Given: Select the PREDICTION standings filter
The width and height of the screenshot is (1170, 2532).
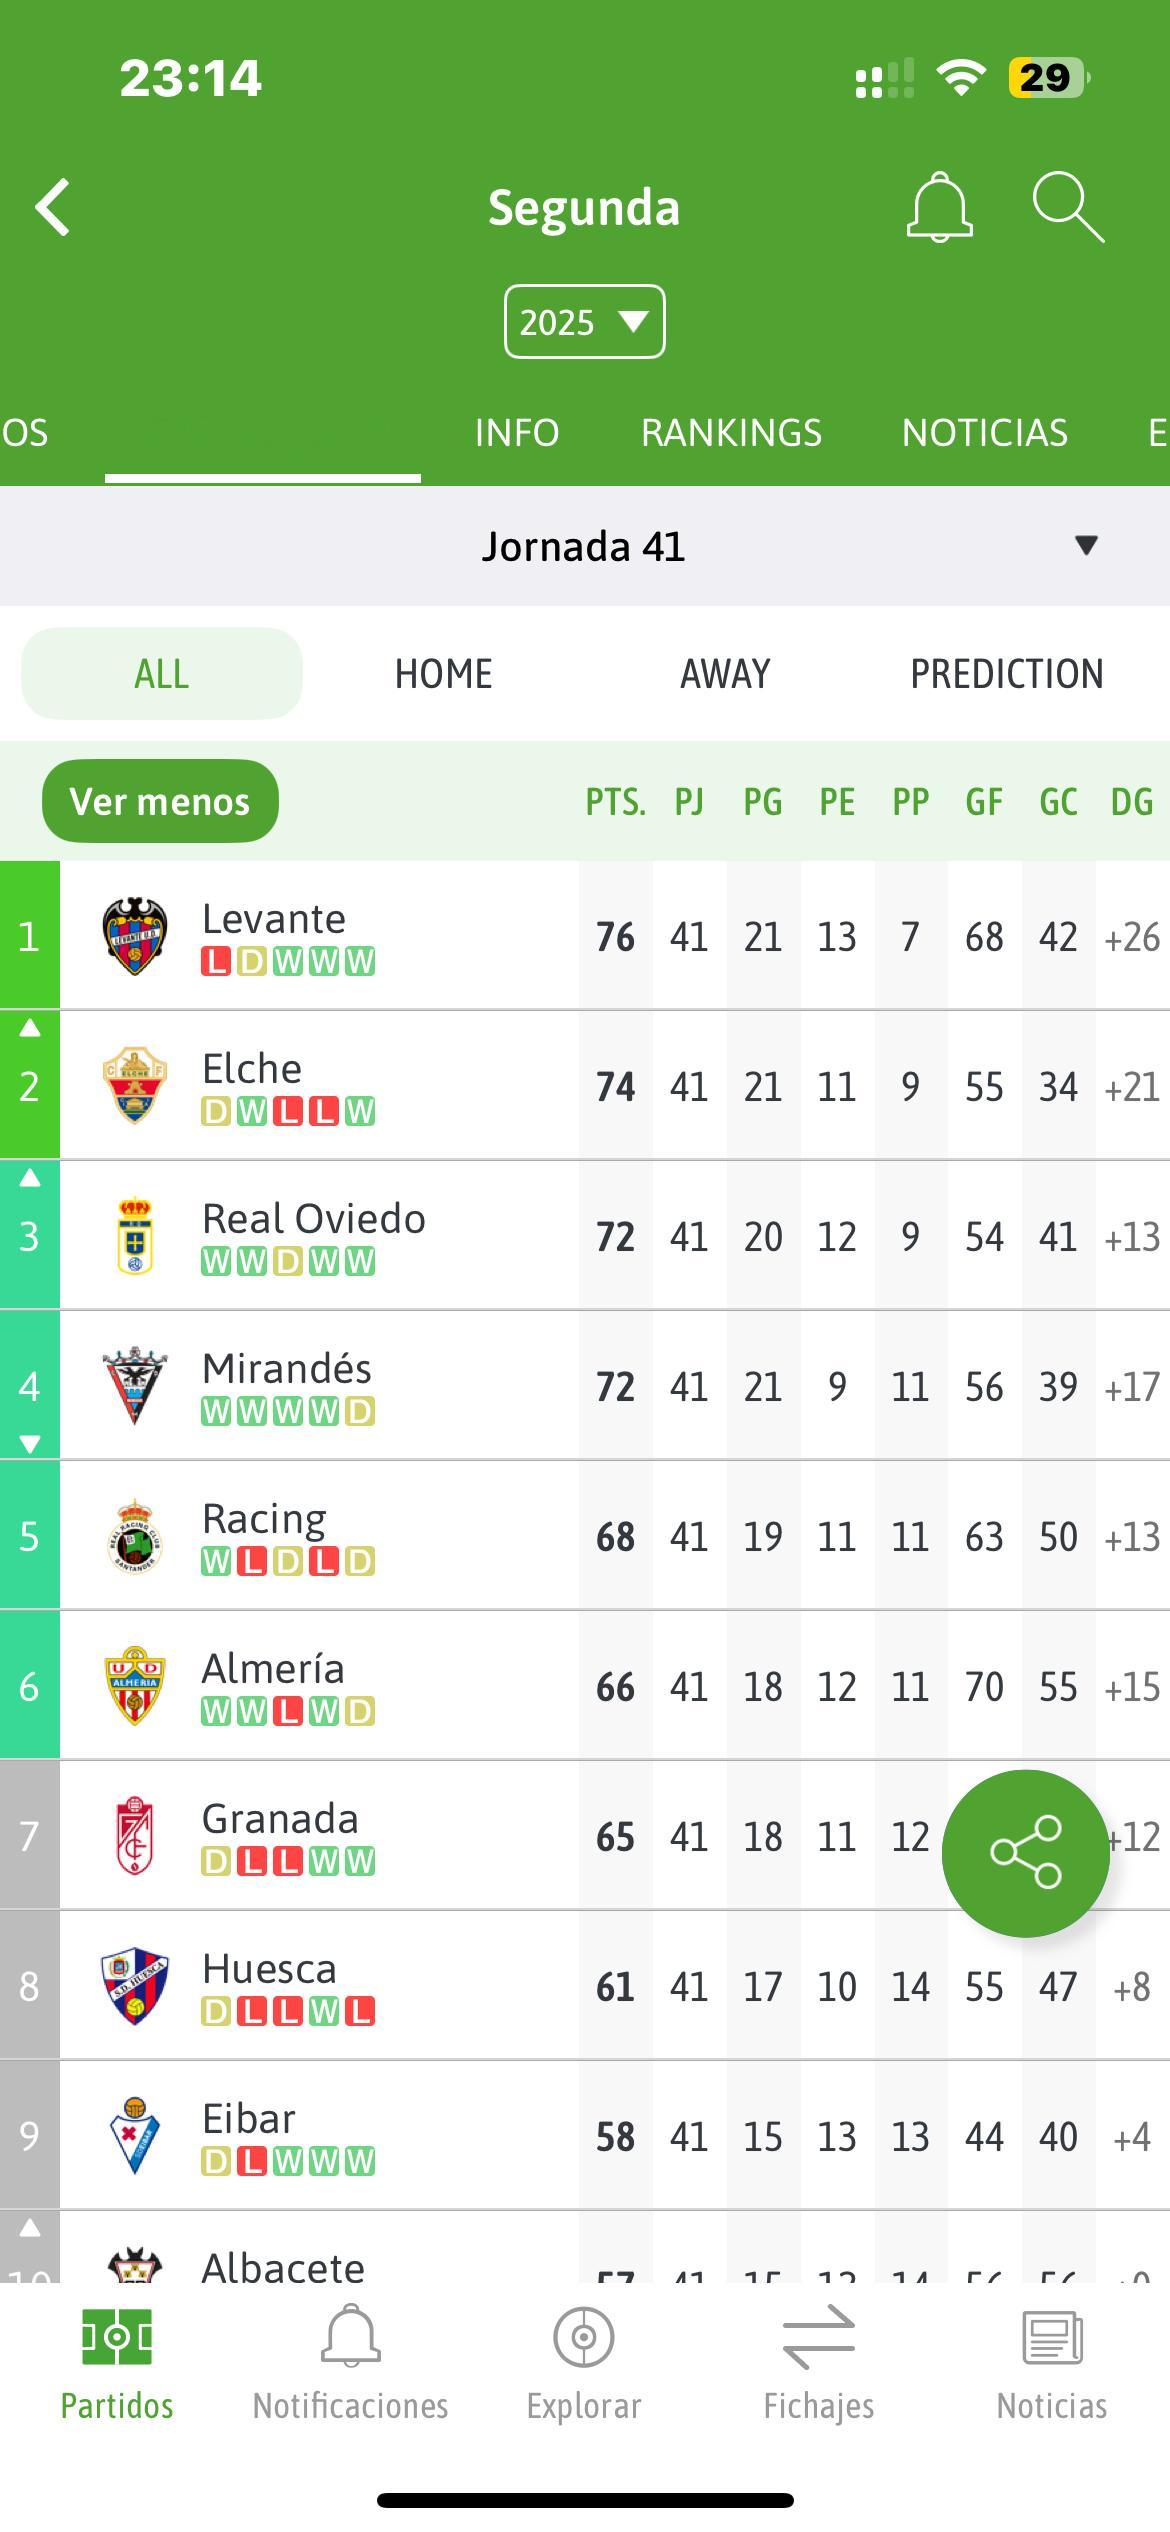Looking at the screenshot, I should (1007, 674).
